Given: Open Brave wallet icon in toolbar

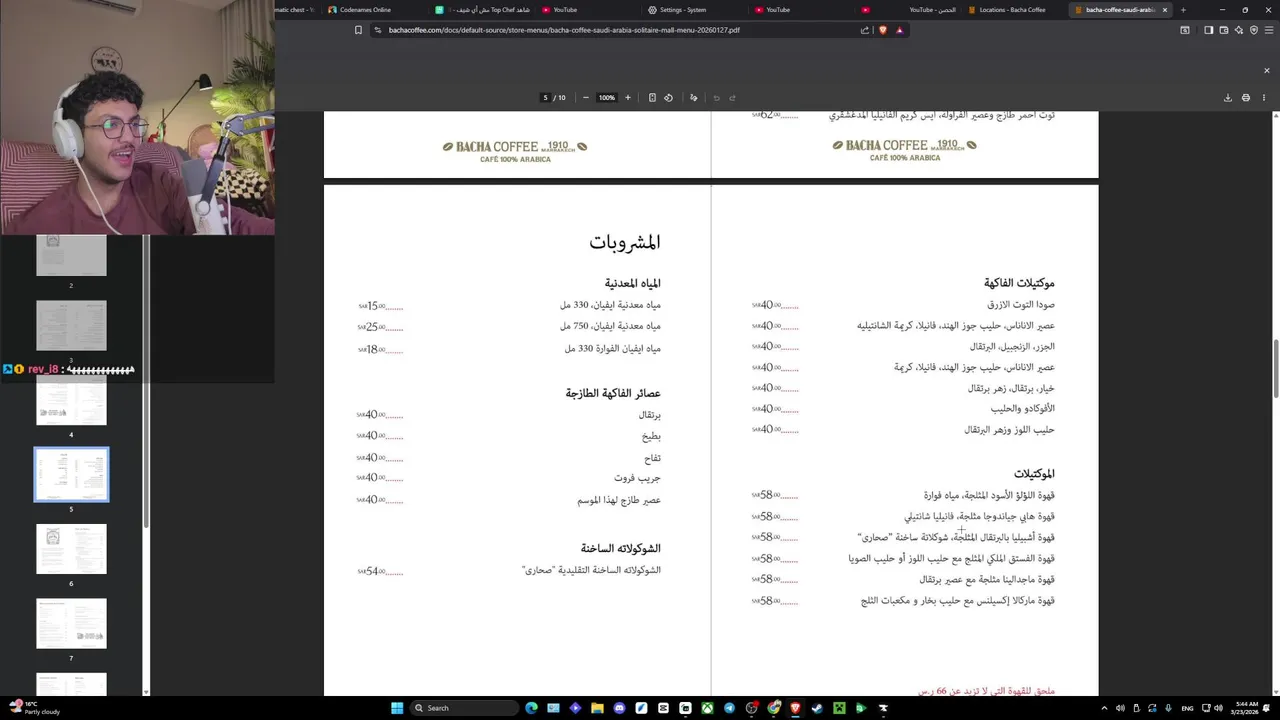Looking at the screenshot, I should pyautogui.click(x=1223, y=30).
